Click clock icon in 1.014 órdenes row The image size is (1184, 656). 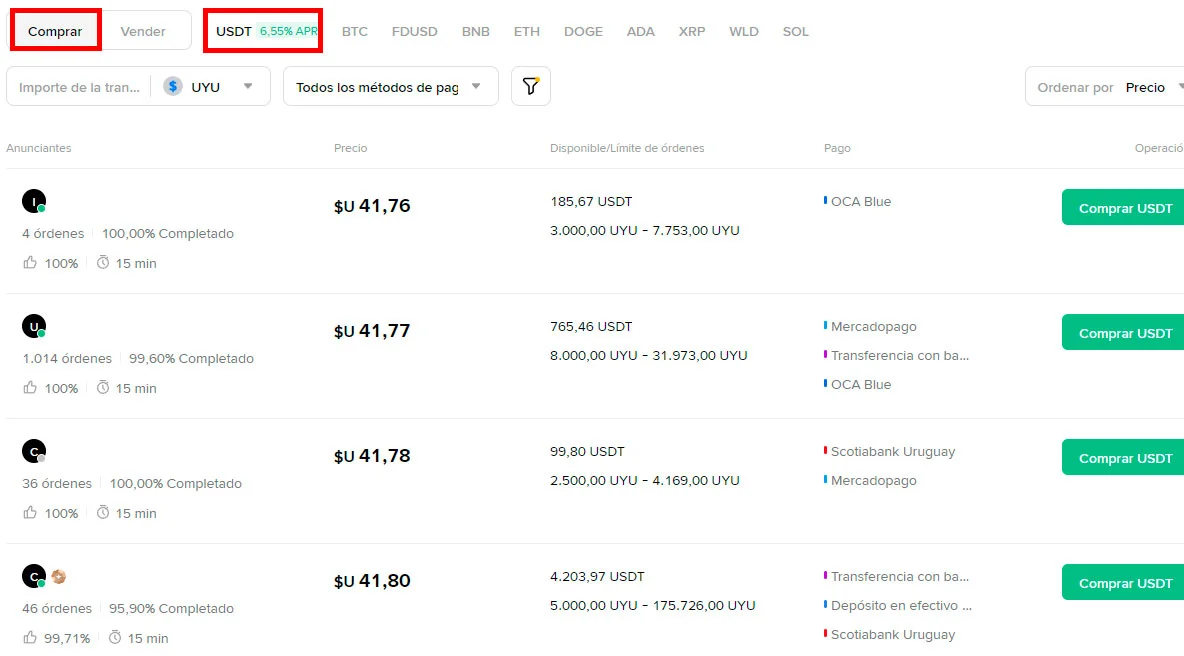(x=103, y=387)
